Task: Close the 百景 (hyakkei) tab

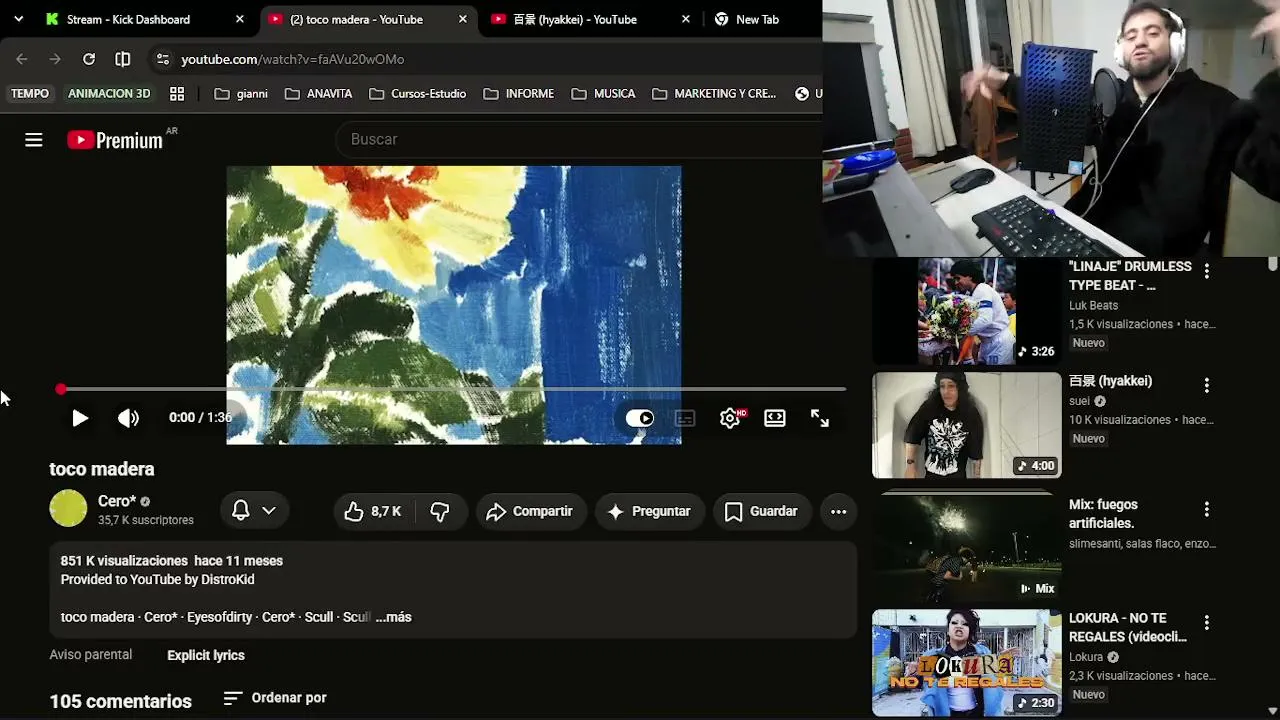Action: [686, 19]
